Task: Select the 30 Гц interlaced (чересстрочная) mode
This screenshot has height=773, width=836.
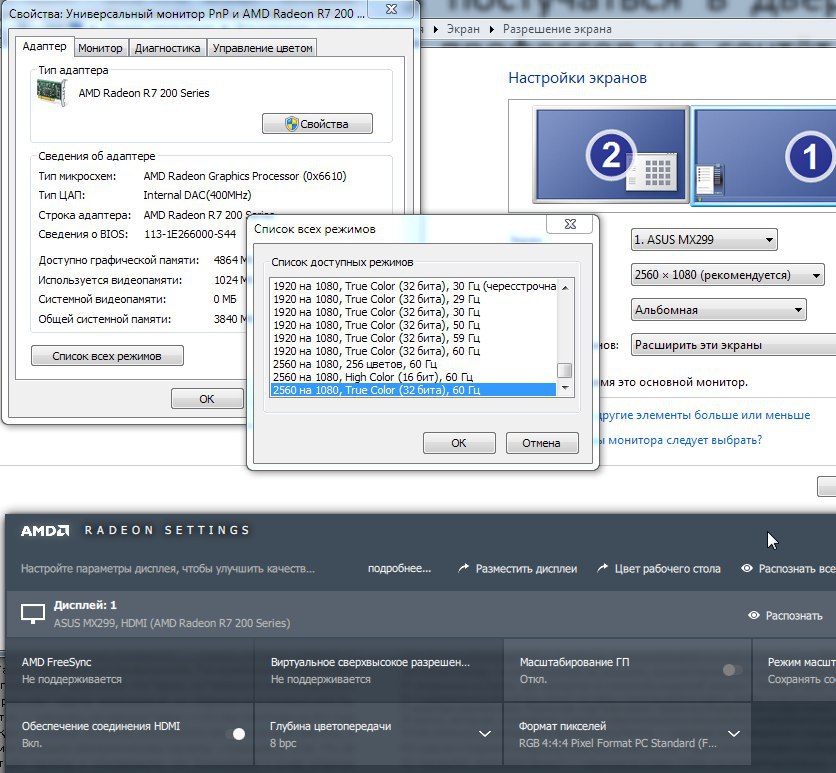Action: 413,286
